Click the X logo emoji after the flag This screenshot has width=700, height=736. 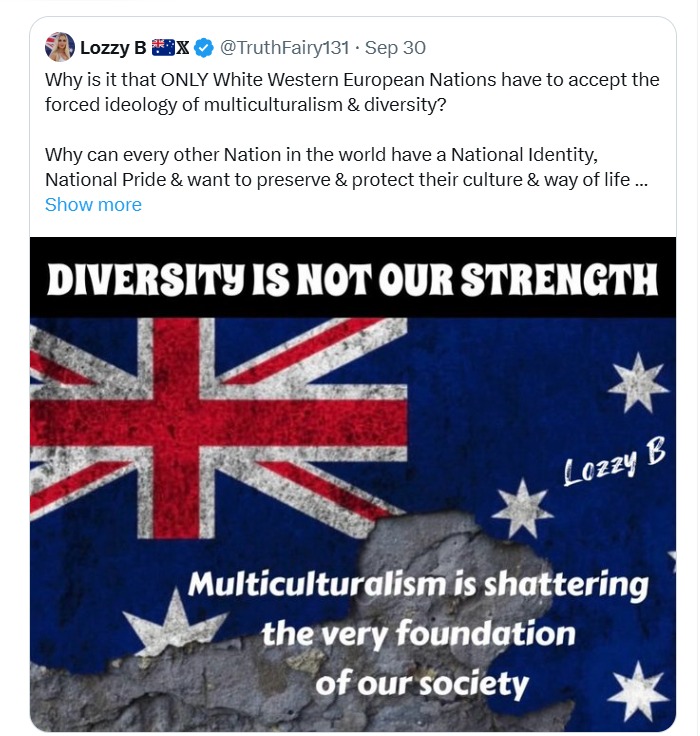click(x=183, y=47)
